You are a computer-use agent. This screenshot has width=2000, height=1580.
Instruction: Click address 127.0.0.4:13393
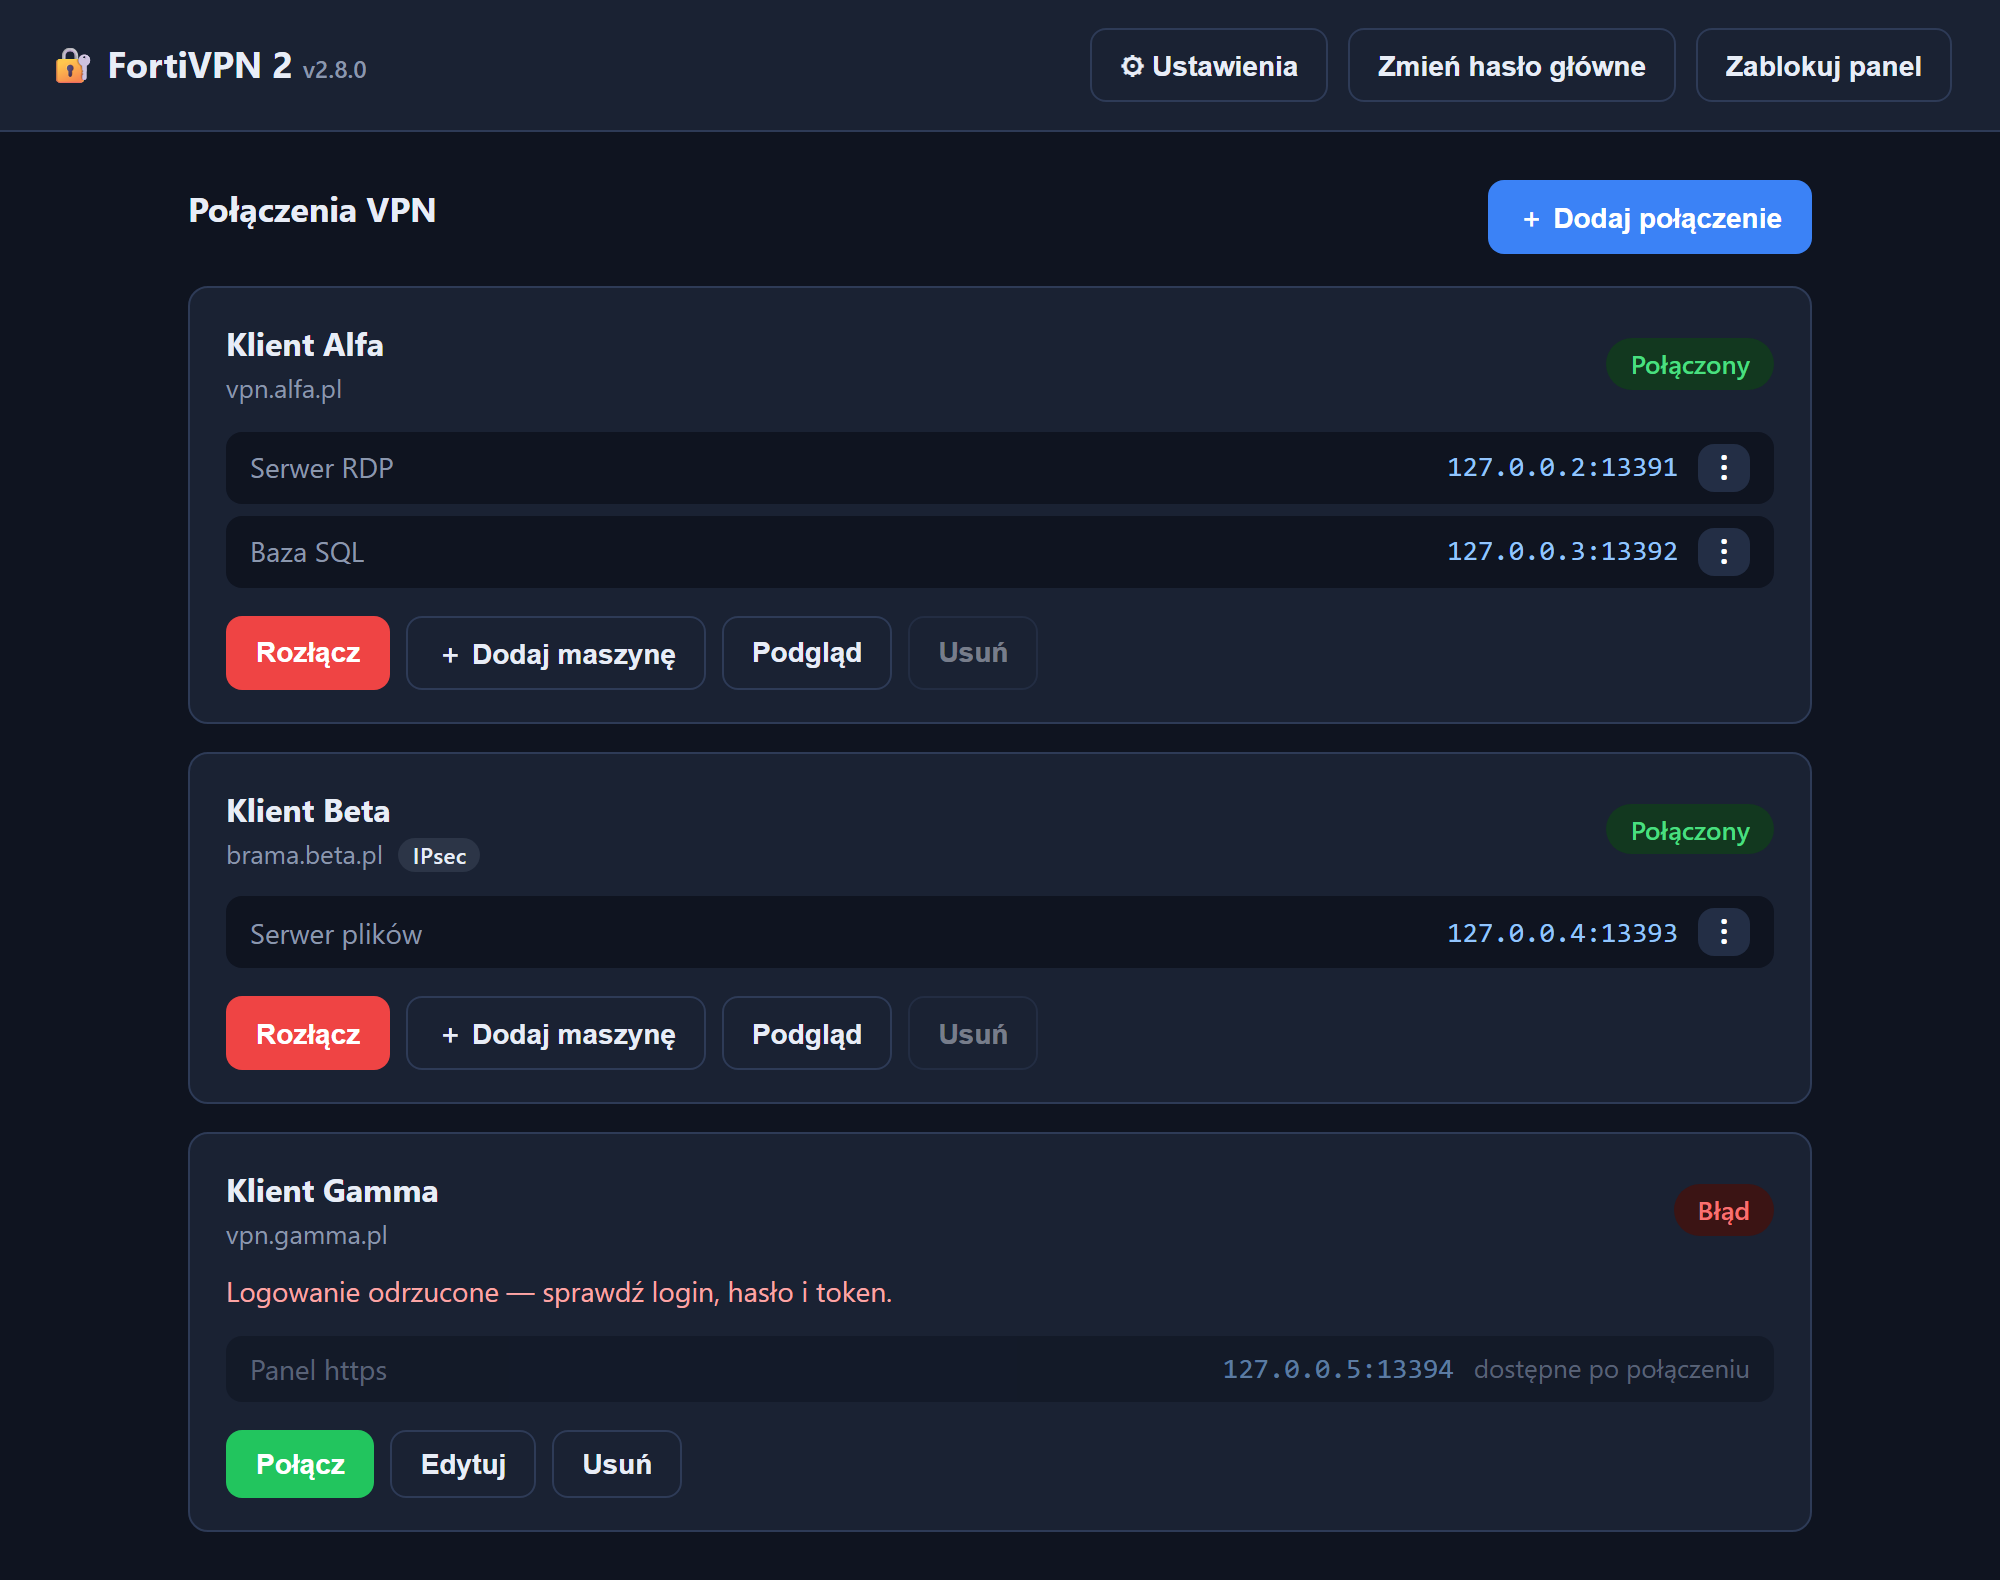1562,933
